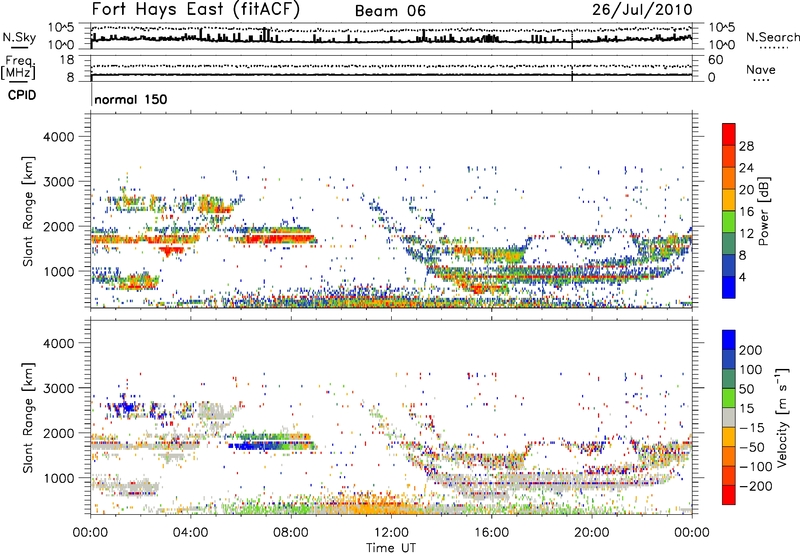Click the '28' tick on Power scale
The width and height of the screenshot is (800, 554).
(x=746, y=146)
